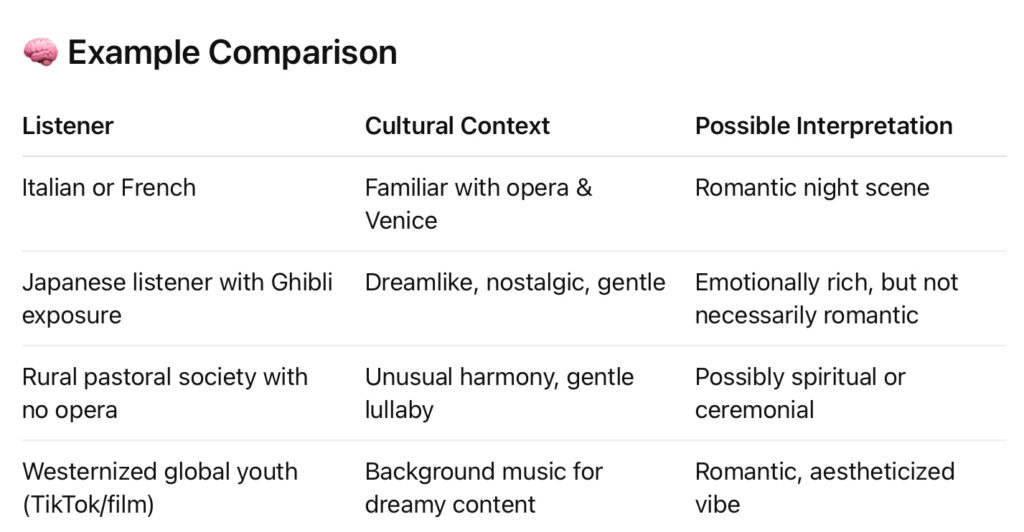Select the Dreamlike, nostalgic, gentle cell
The image size is (1024, 532).
coord(515,283)
